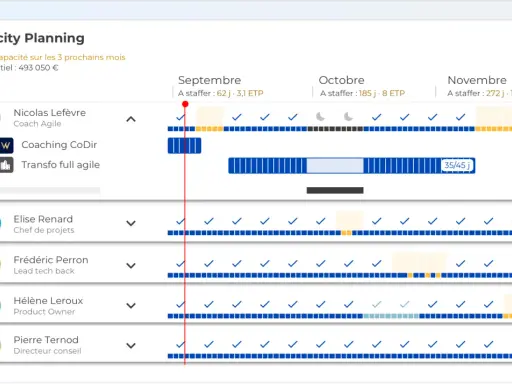Image resolution: width=512 pixels, height=384 pixels.
Task: Open Nicolas Lefèvre's profile name
Action: click(50, 113)
